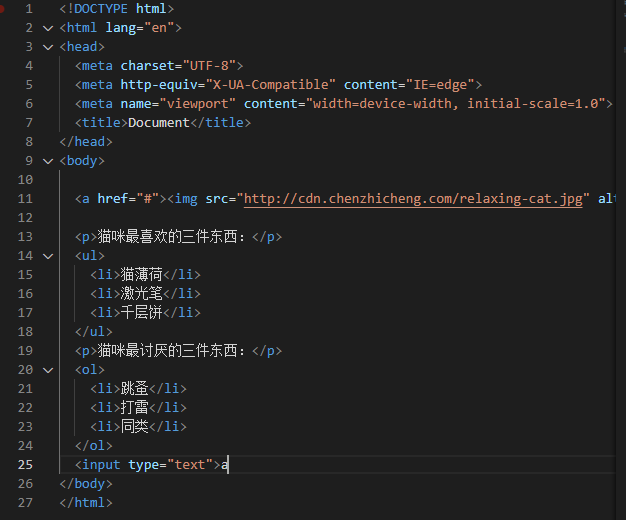The width and height of the screenshot is (626, 520).
Task: Place cursor in 千层饼 list item
Action: pos(141,313)
